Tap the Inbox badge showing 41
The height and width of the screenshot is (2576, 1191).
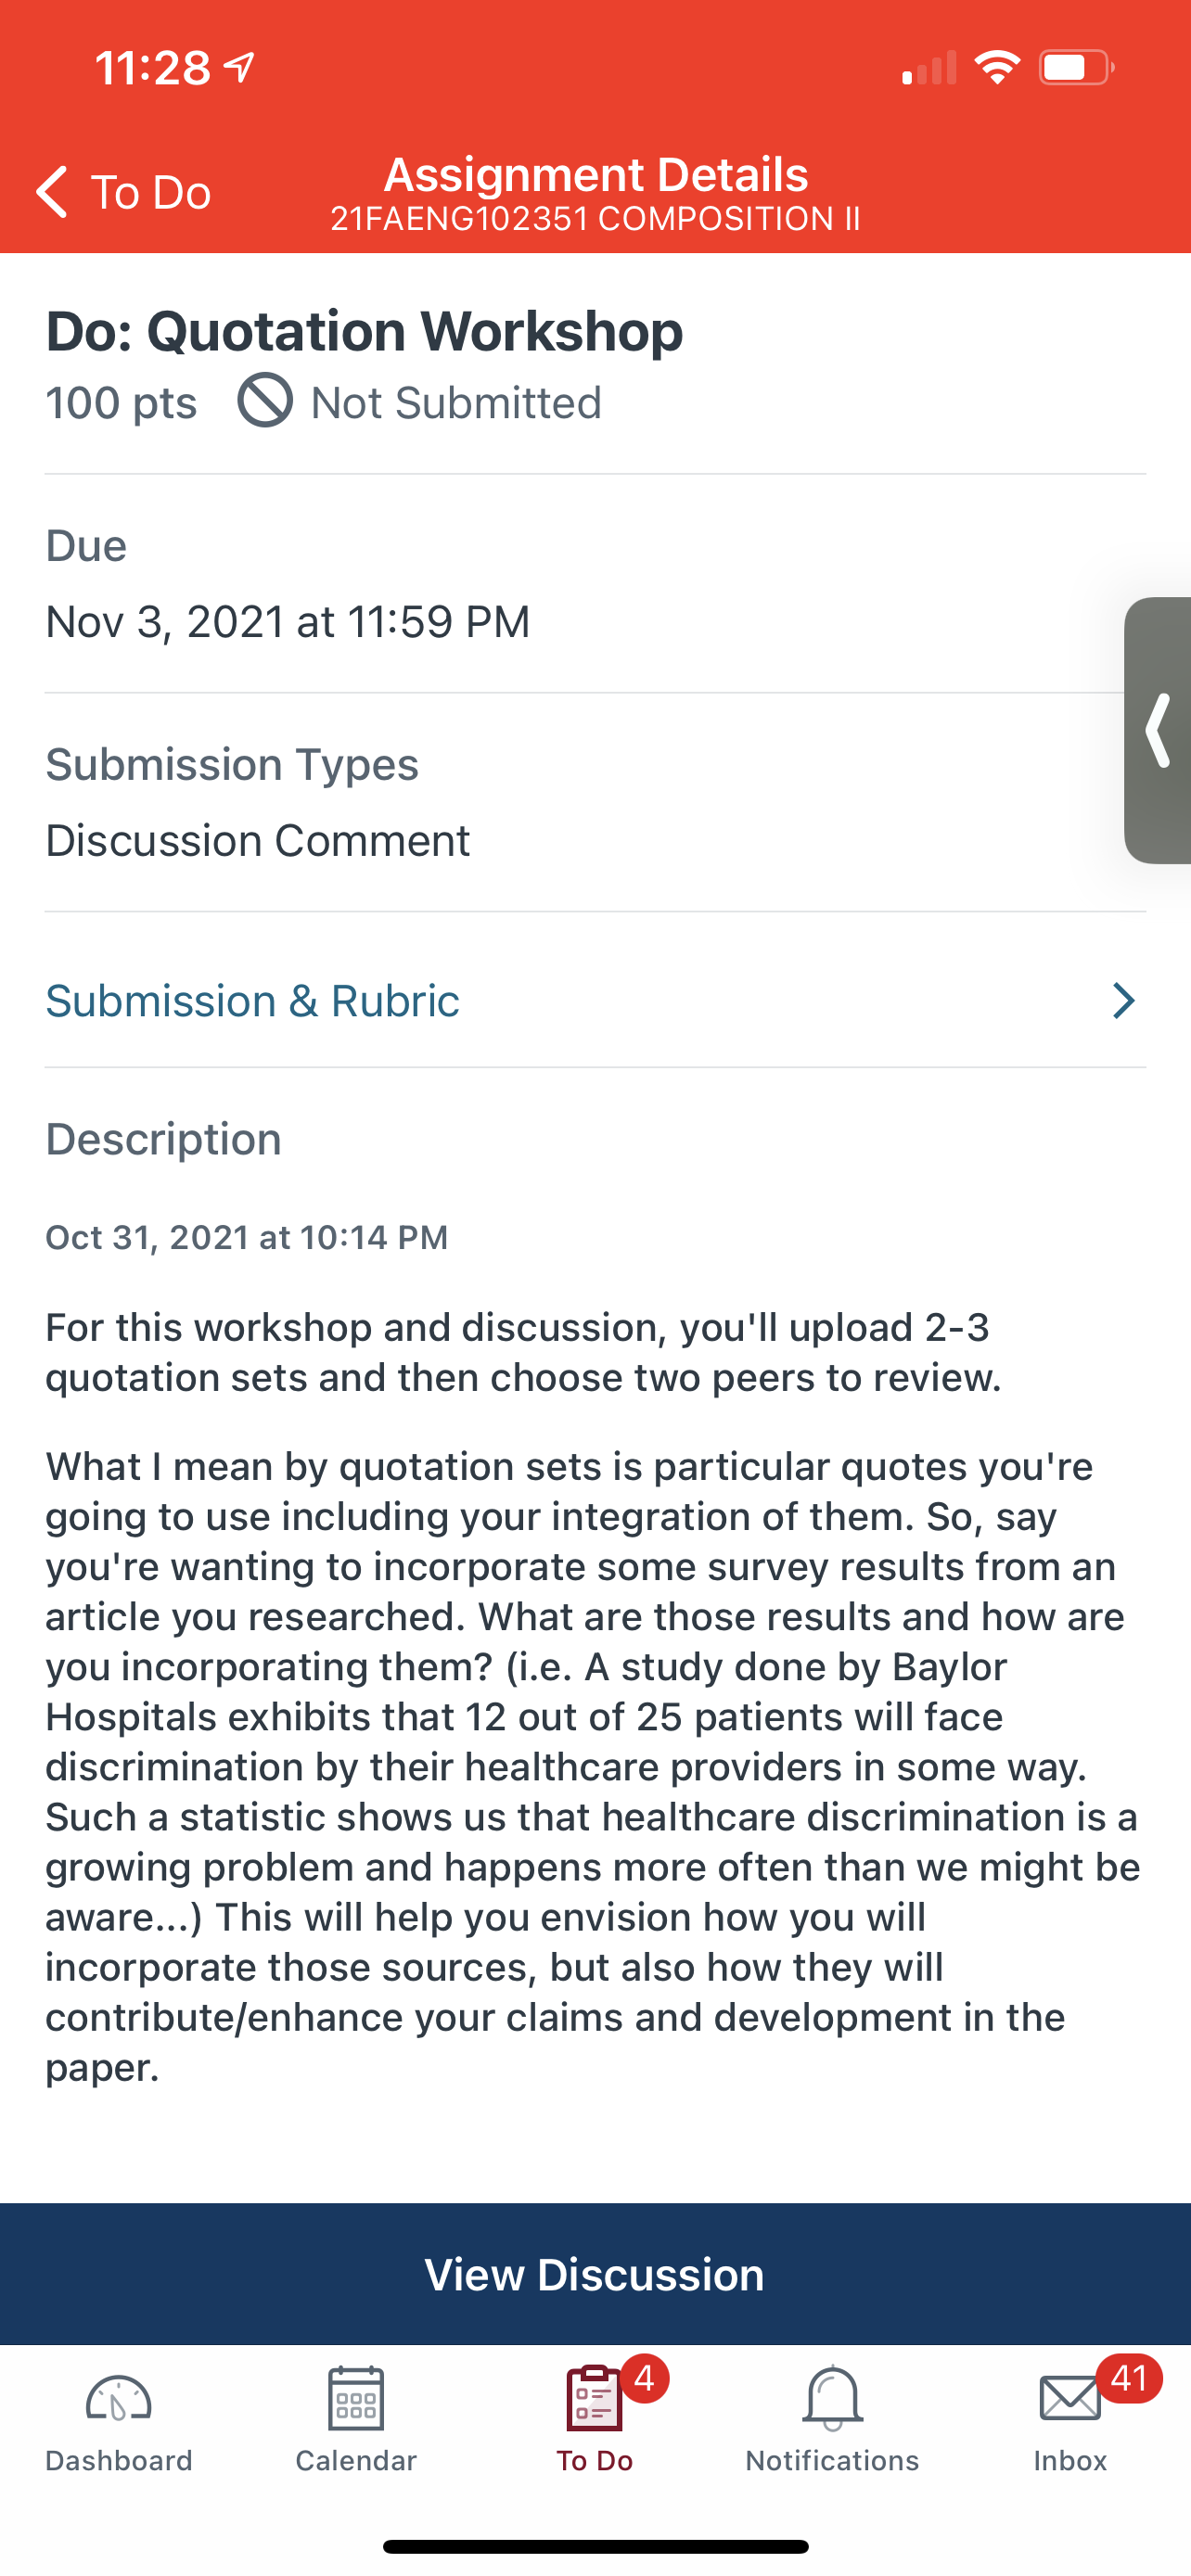[x=1129, y=2378]
